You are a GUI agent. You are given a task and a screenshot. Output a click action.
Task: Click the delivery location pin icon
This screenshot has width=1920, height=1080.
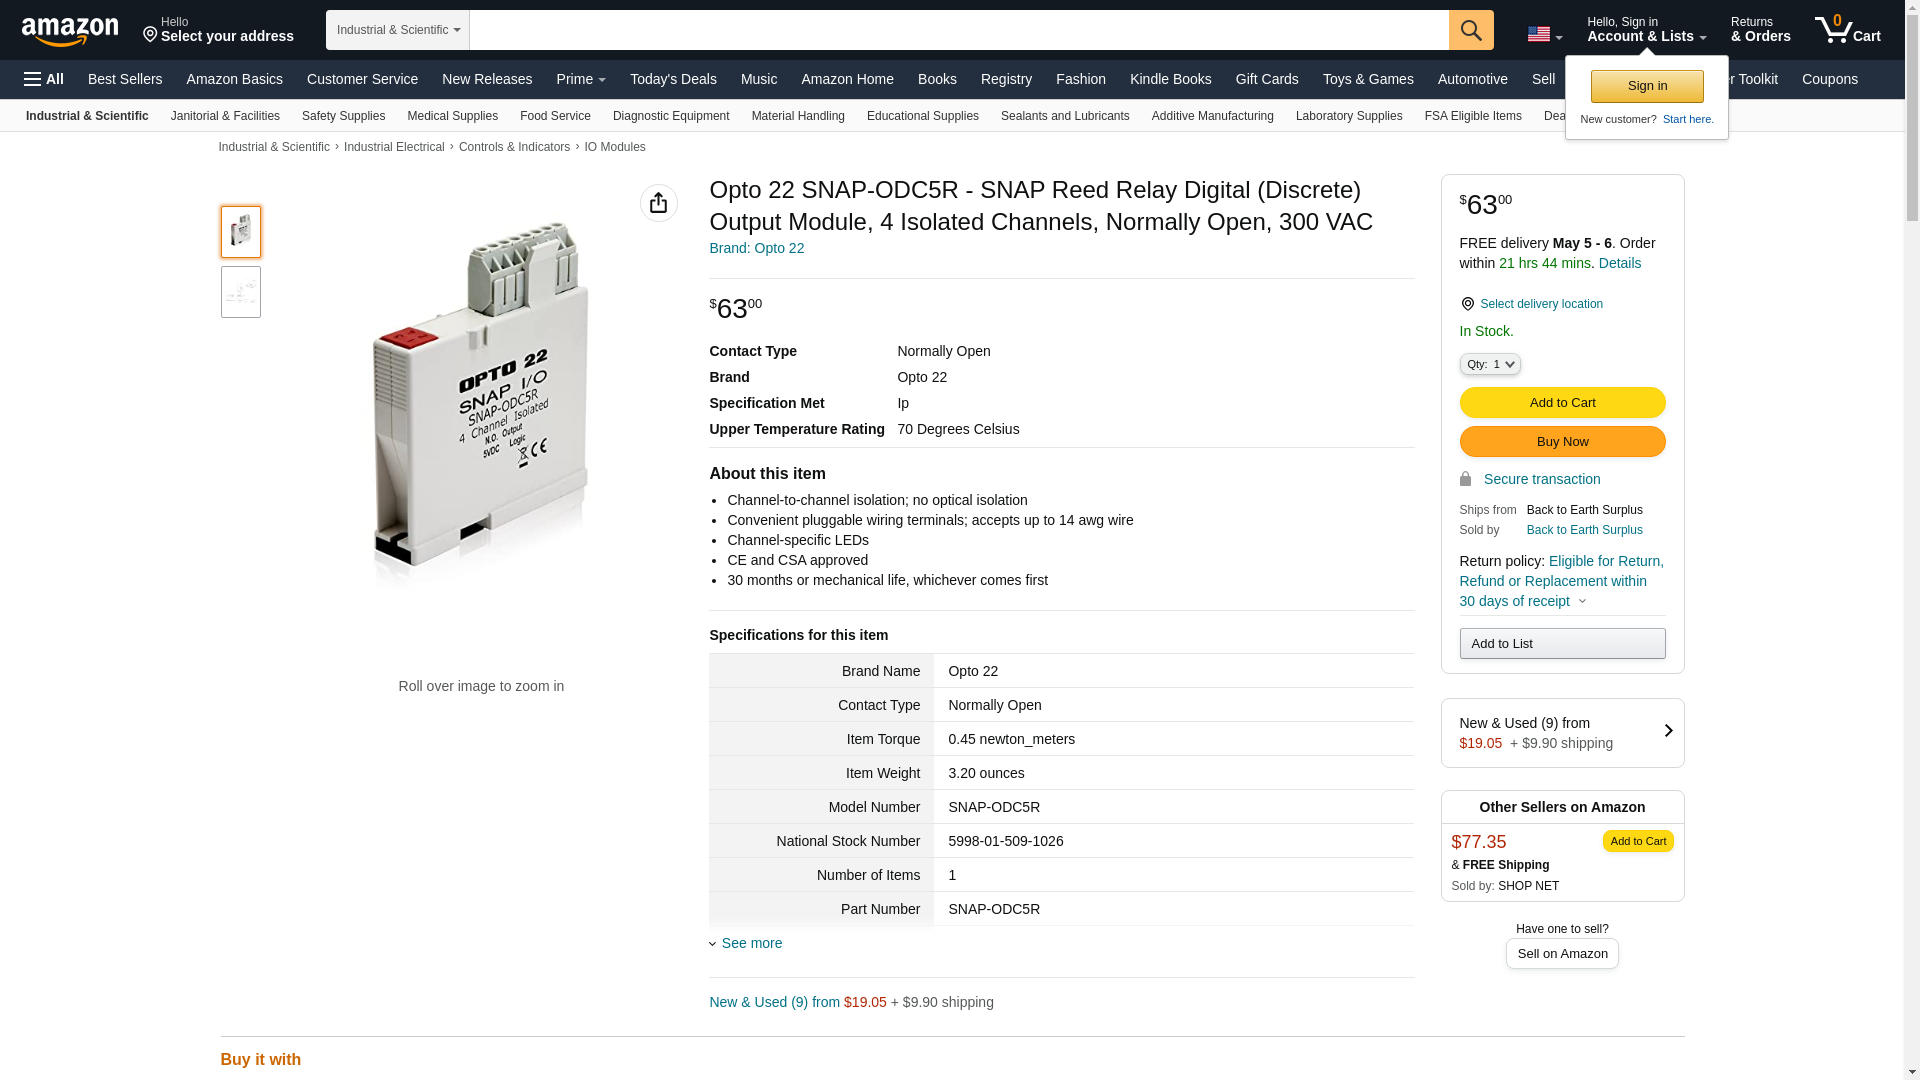(1467, 304)
